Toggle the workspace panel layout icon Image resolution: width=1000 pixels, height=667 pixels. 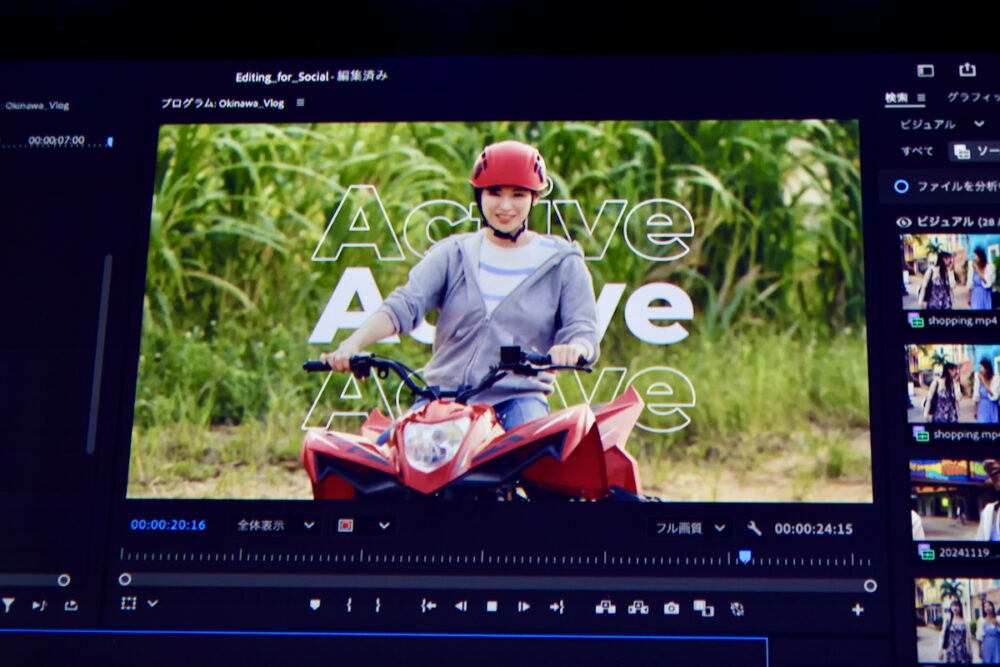coord(925,70)
